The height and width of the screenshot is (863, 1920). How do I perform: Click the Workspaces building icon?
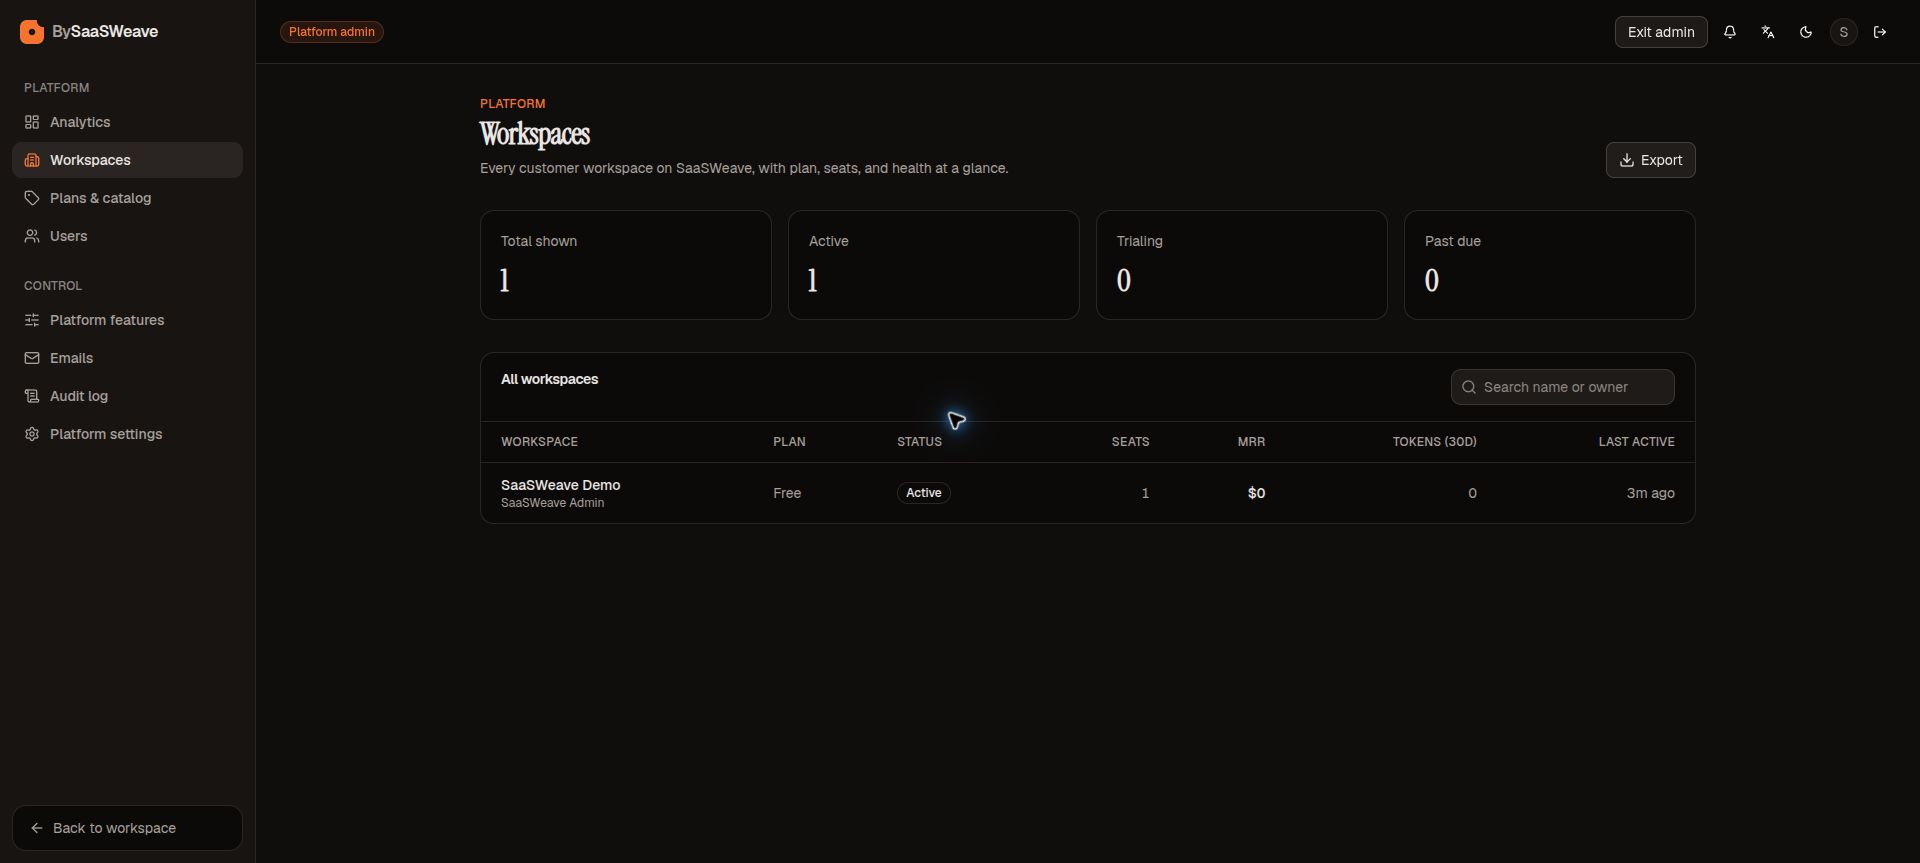tap(32, 160)
